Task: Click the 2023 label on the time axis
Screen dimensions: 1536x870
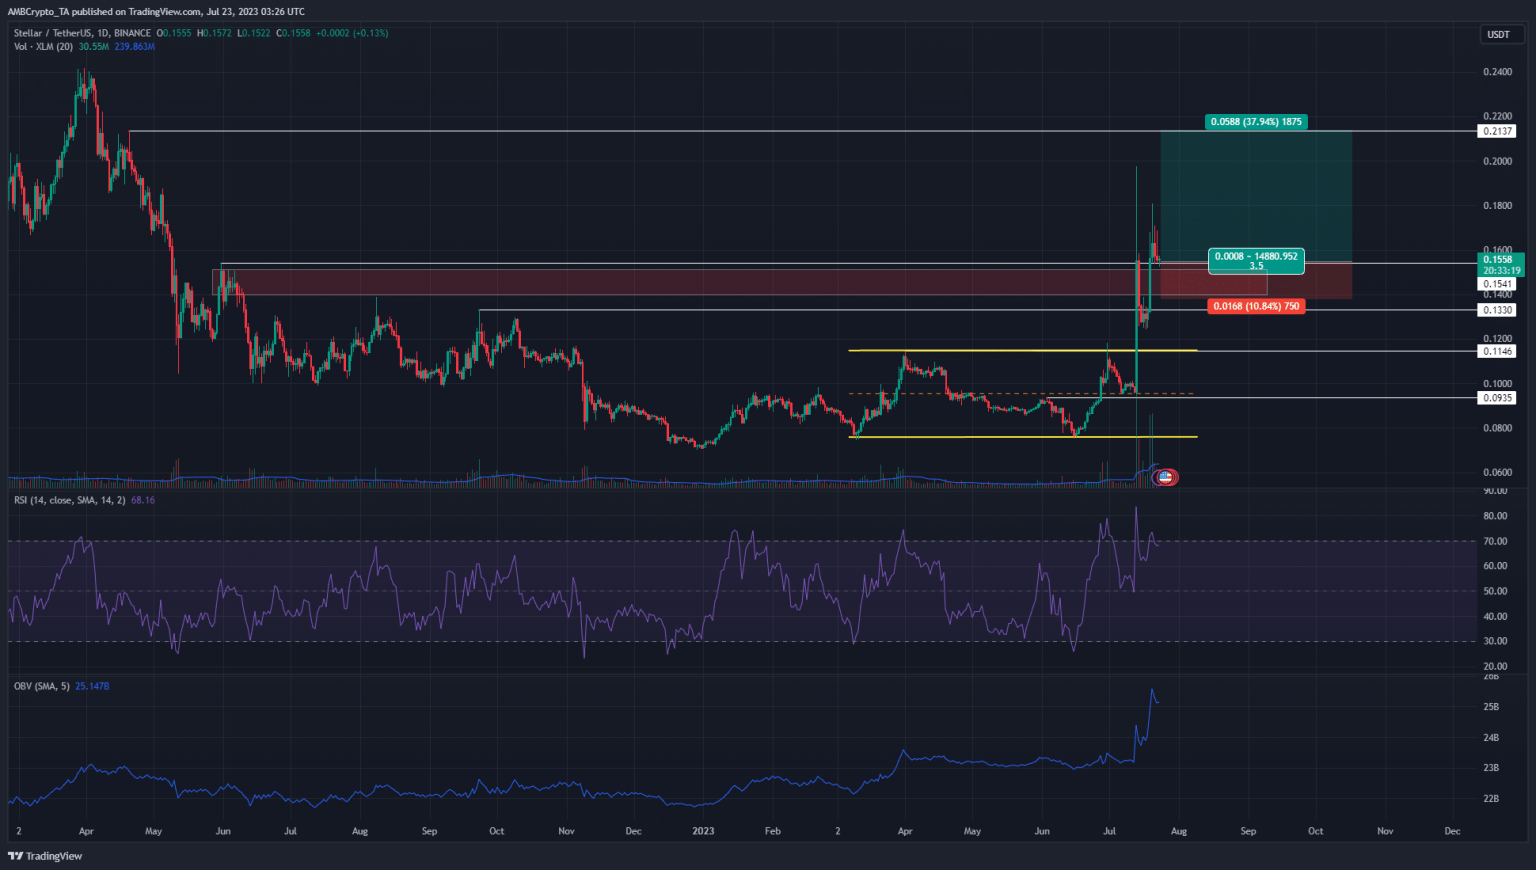Action: pyautogui.click(x=703, y=830)
